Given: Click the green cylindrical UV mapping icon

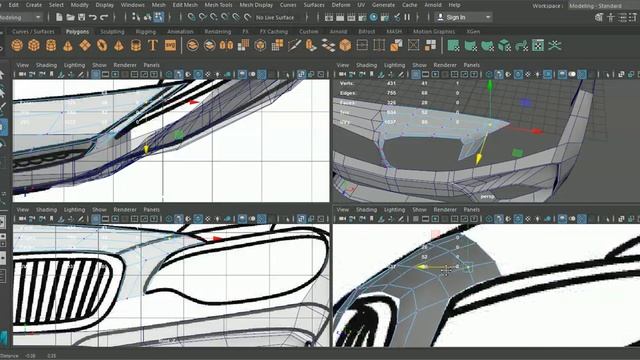Looking at the screenshot, I should tap(470, 45).
